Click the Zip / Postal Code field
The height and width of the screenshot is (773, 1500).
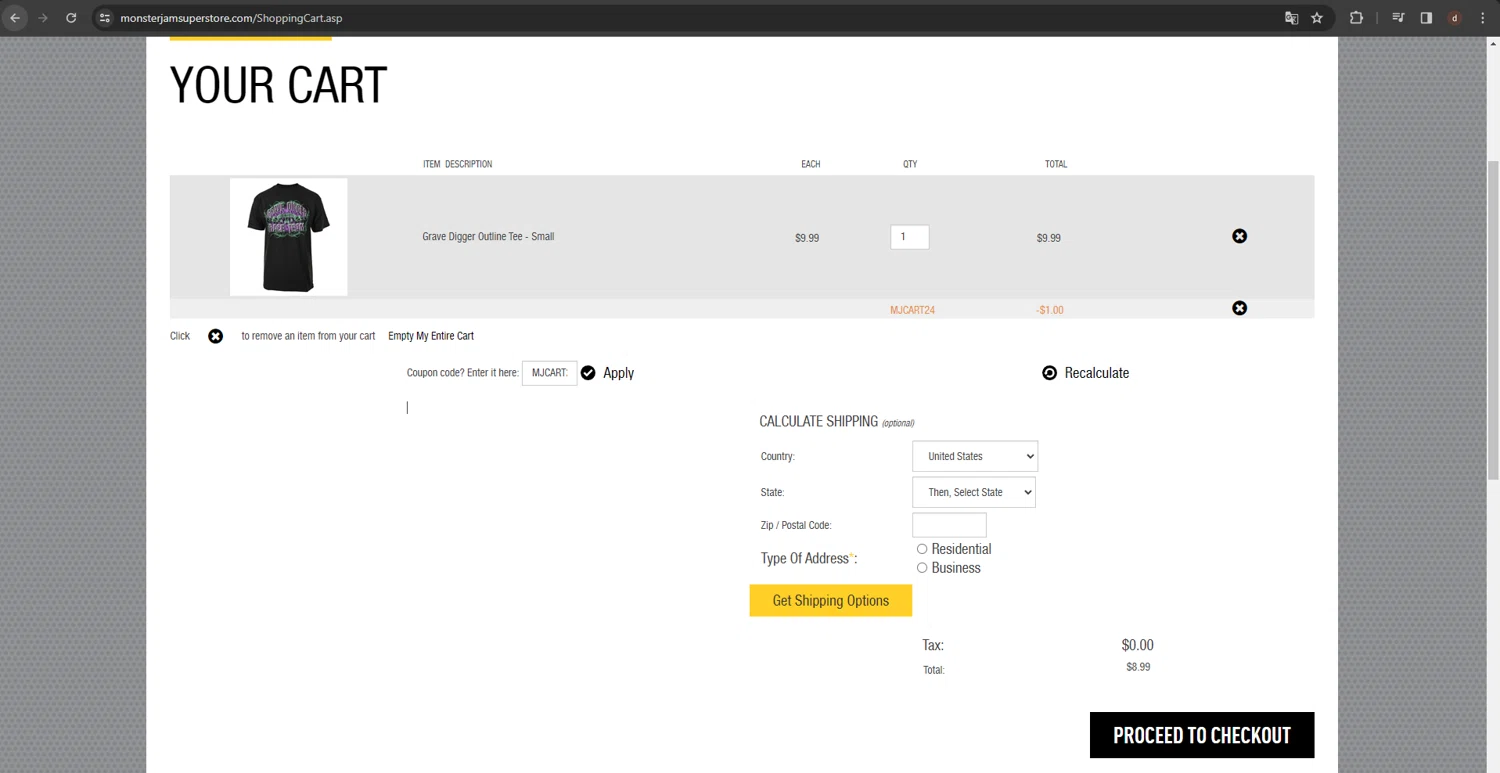click(949, 525)
